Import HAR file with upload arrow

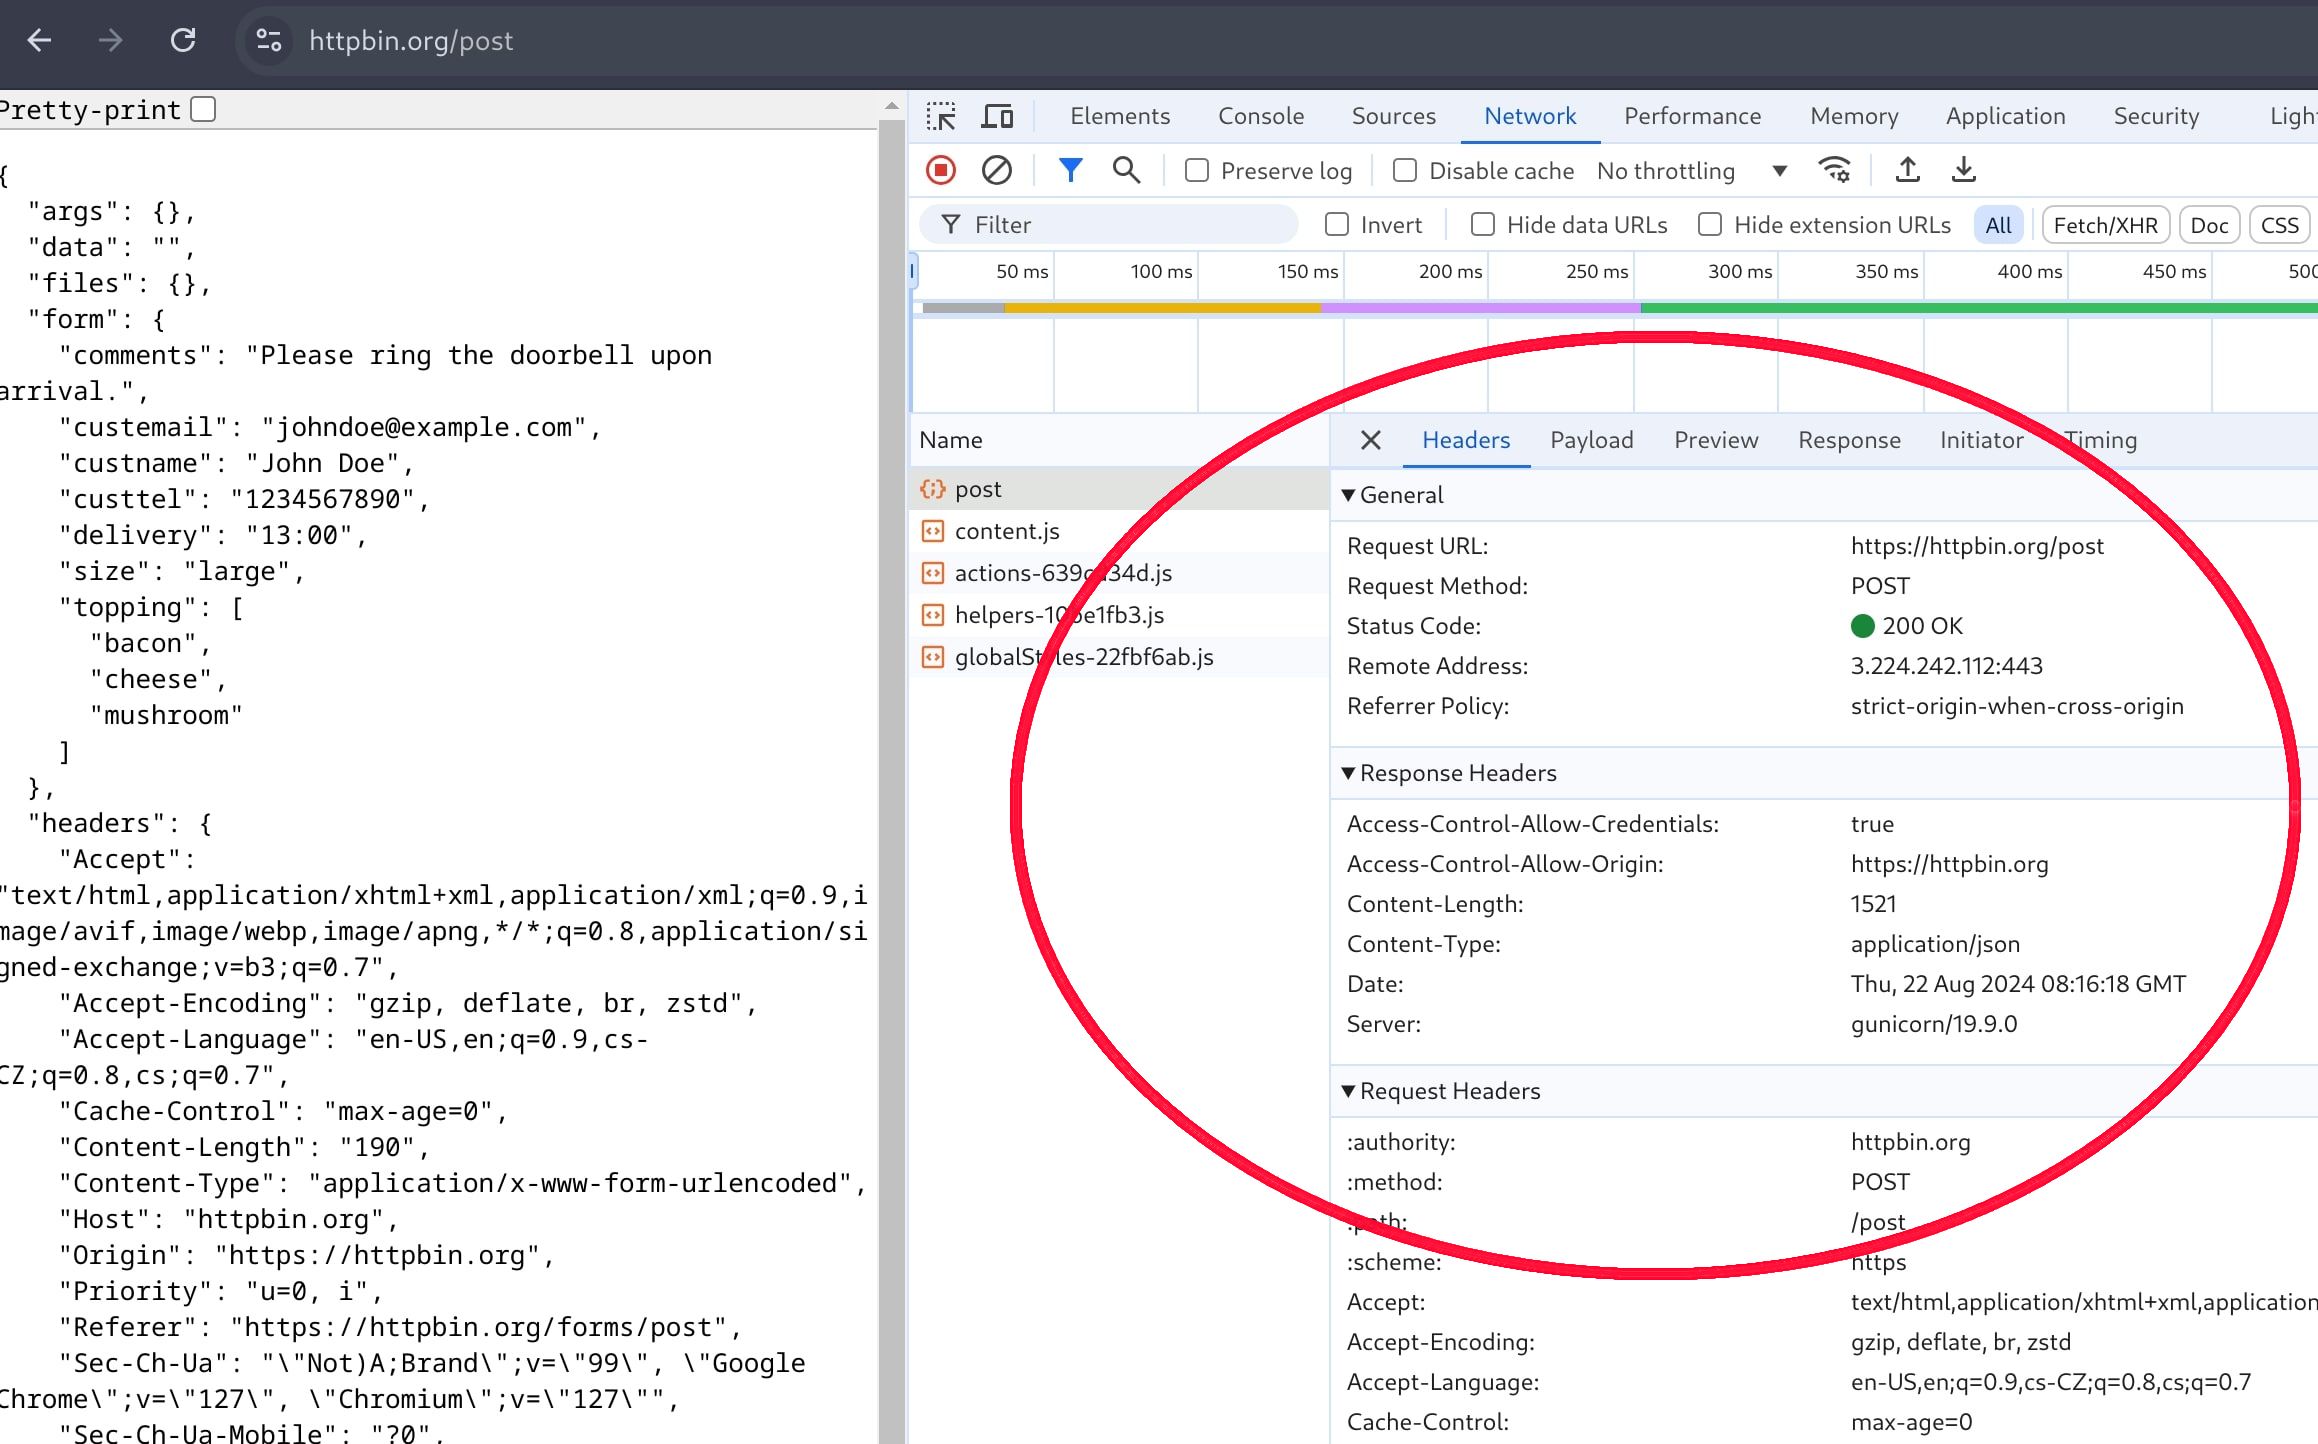[x=1908, y=170]
